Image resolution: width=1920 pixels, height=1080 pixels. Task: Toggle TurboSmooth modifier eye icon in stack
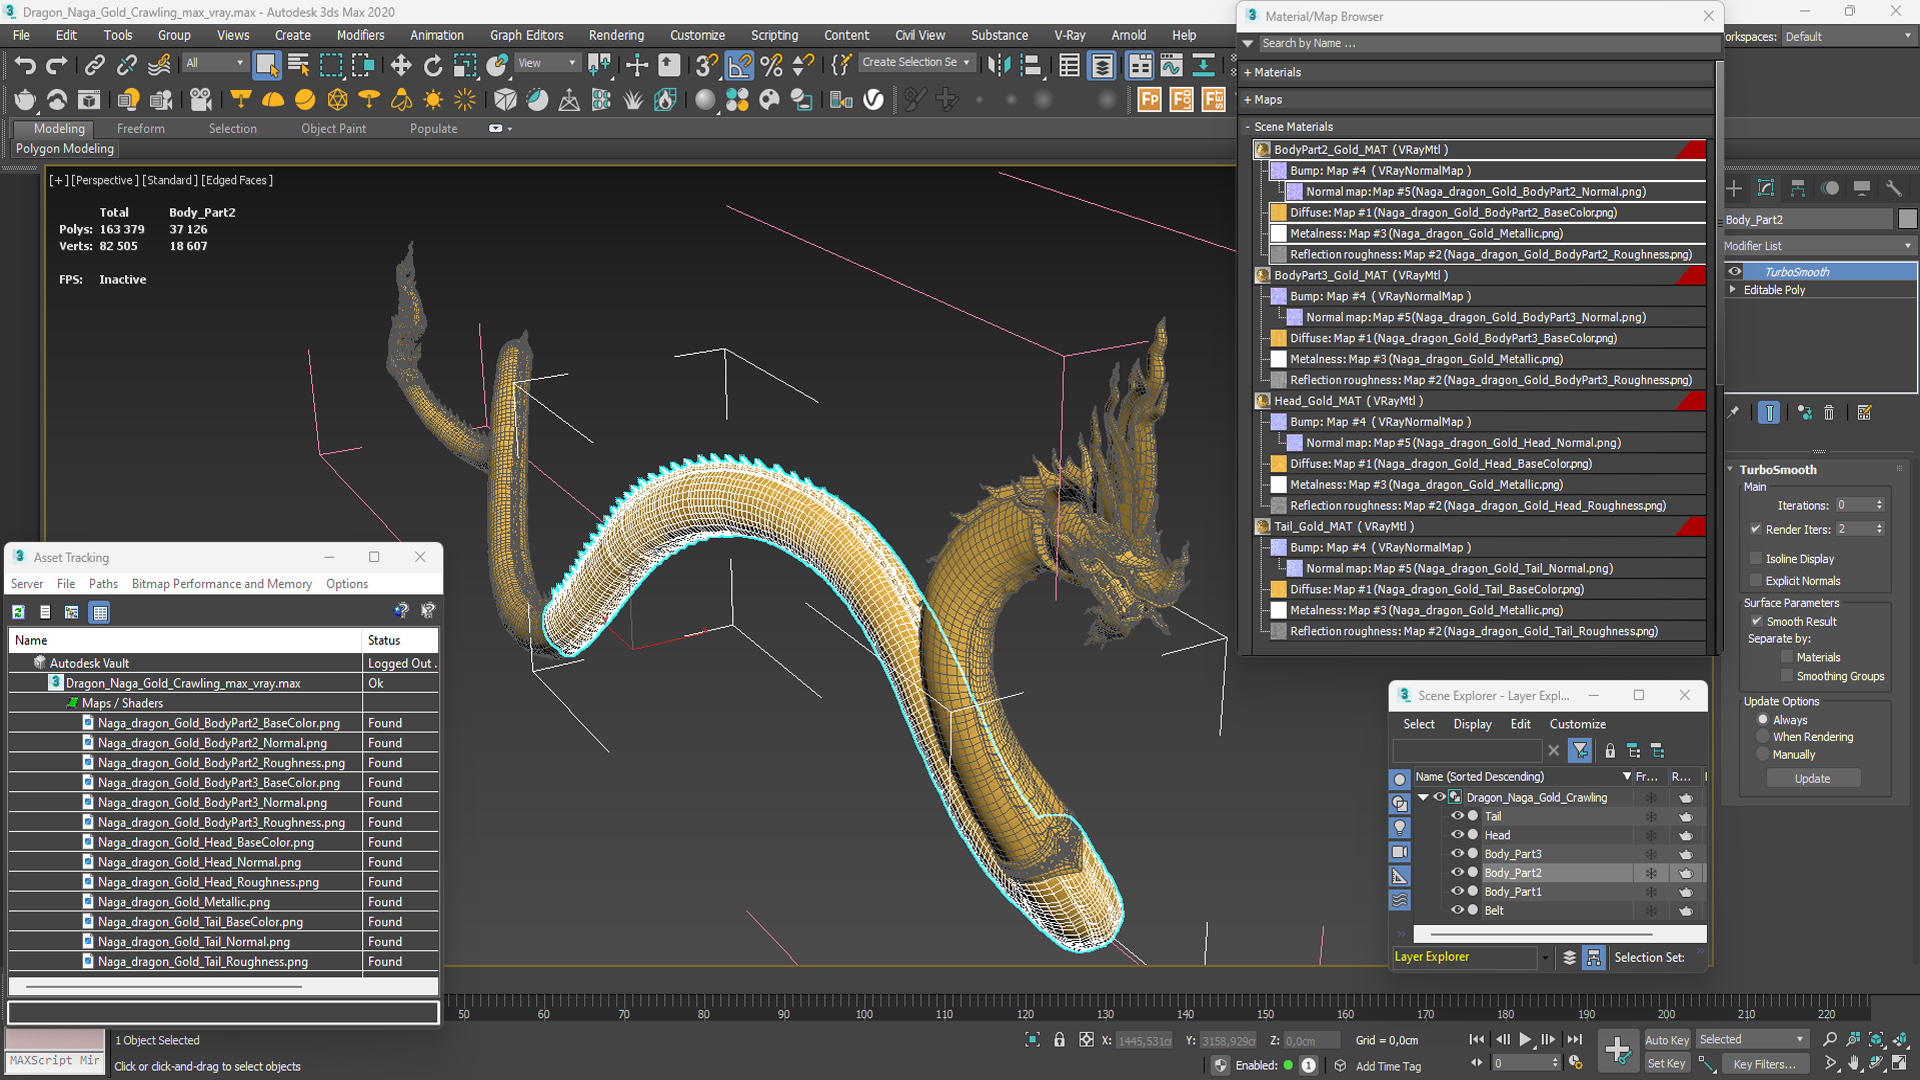coord(1735,272)
